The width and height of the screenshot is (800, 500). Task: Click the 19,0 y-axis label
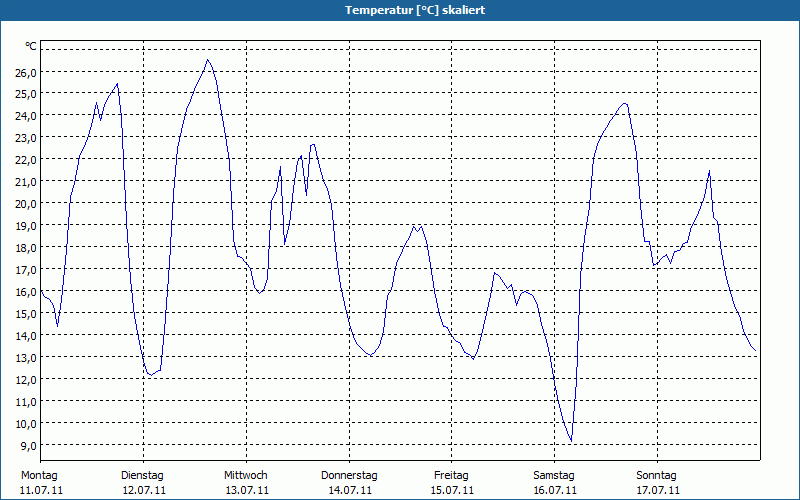[26, 226]
